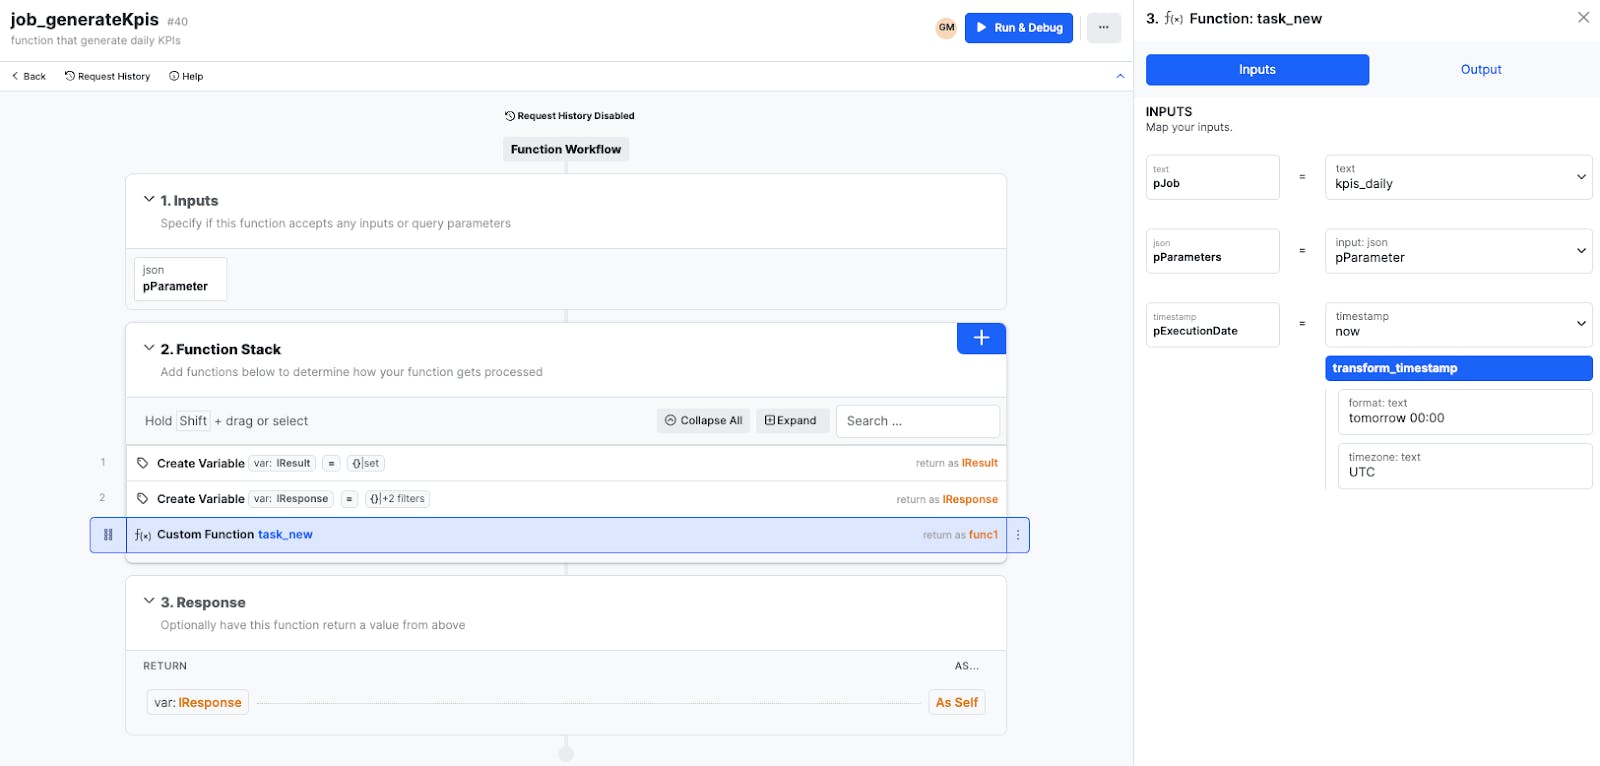The image size is (1600, 766).
Task: Collapse the 2. Function Stack section
Action: coord(149,348)
